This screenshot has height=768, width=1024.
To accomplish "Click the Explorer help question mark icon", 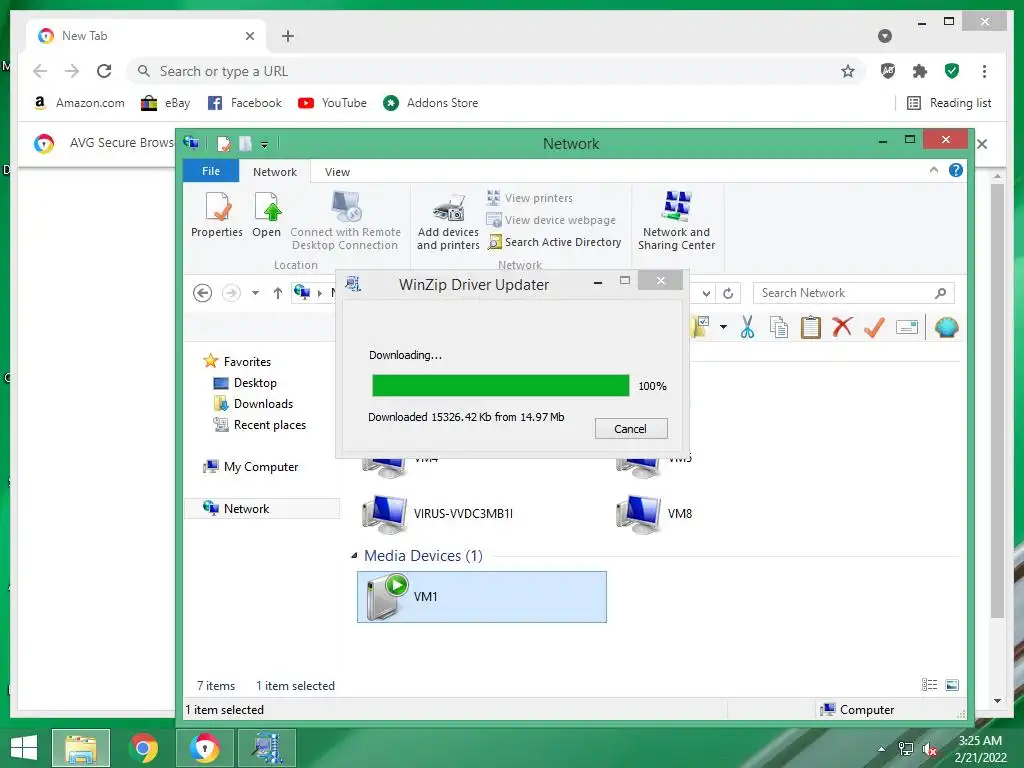I will [955, 170].
